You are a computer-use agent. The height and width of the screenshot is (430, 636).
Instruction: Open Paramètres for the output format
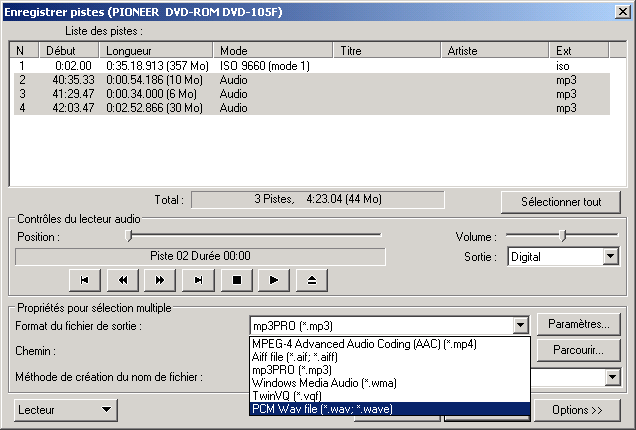[579, 324]
